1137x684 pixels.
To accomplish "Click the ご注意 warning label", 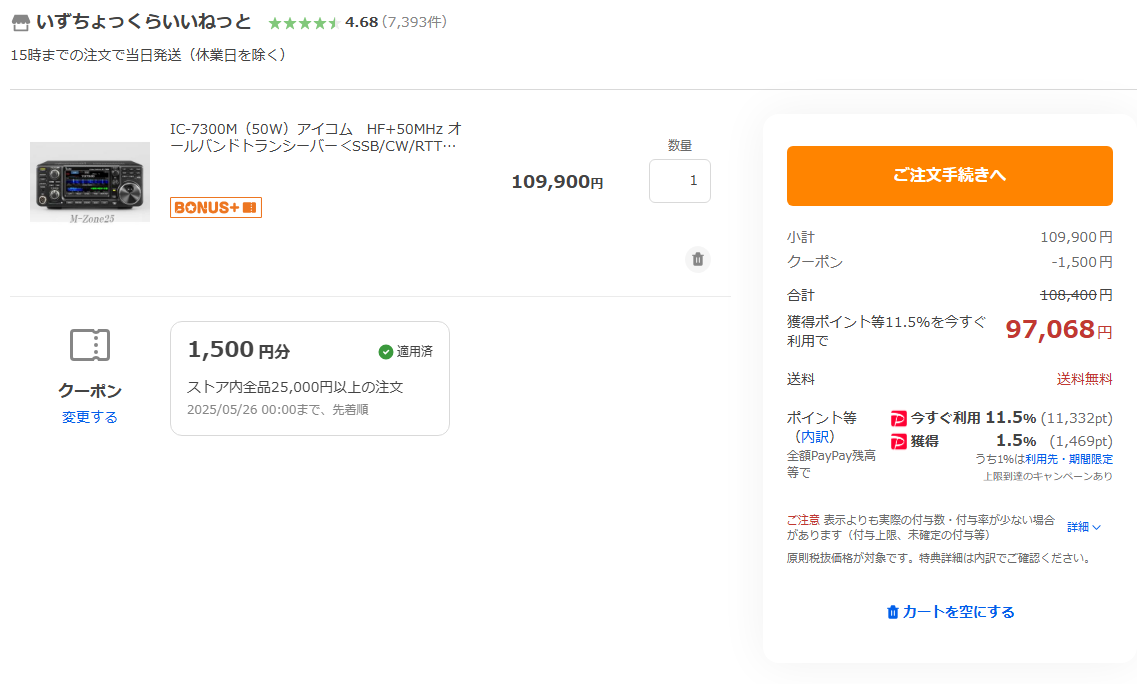I will (x=803, y=520).
